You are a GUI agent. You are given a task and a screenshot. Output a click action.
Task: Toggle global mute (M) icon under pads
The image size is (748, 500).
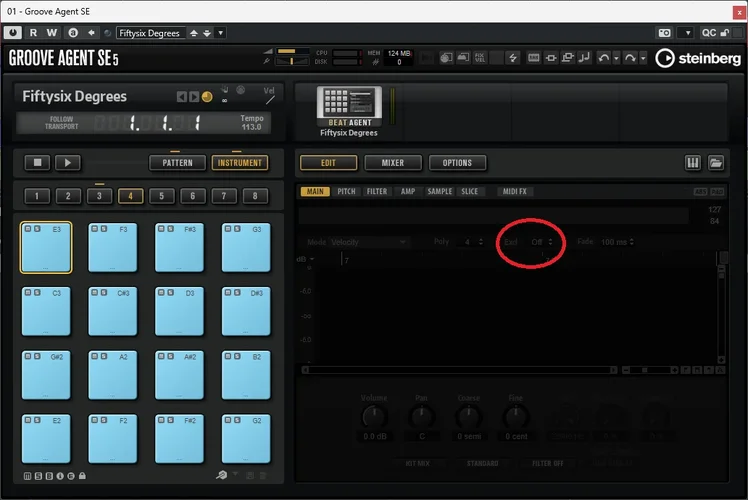point(28,476)
